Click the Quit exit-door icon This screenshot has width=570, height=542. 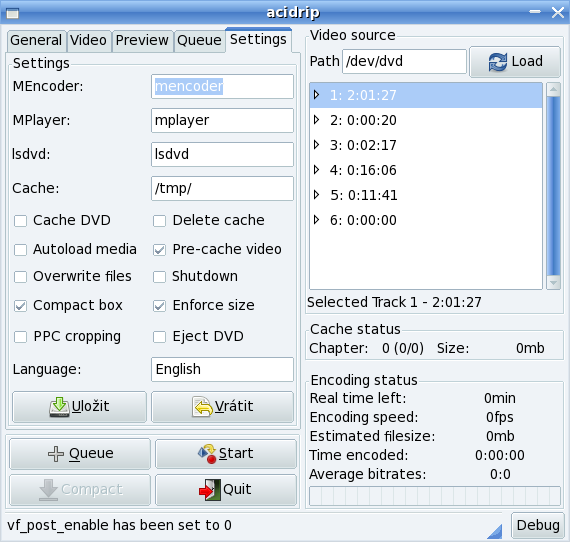coord(210,490)
